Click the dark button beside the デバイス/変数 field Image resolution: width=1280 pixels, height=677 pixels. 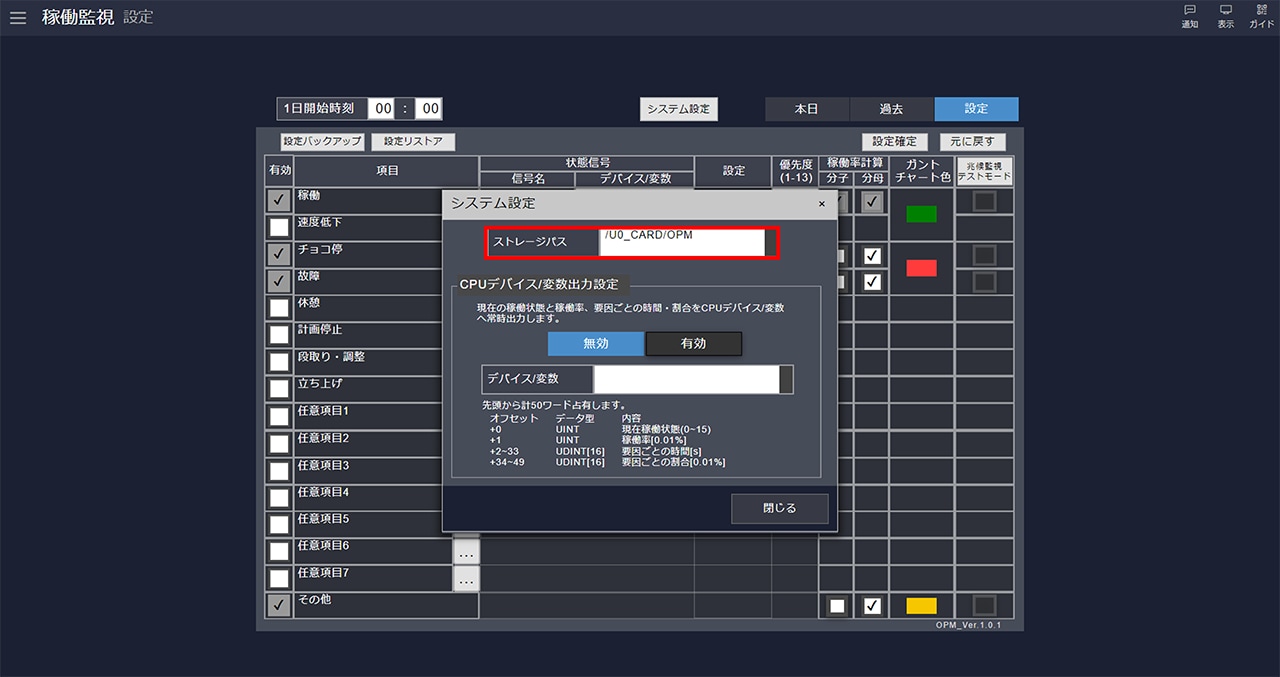tap(786, 379)
